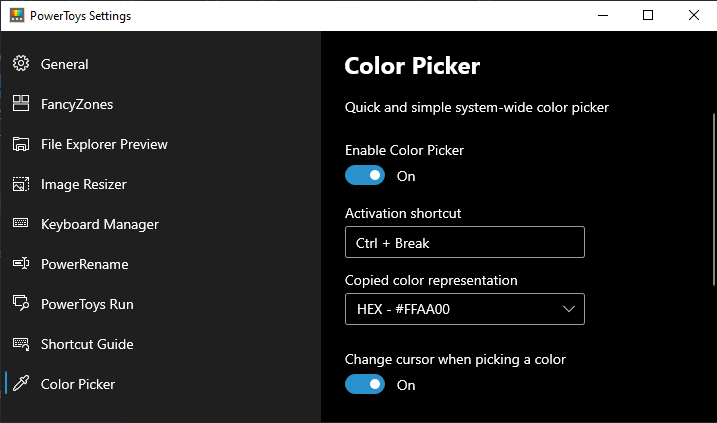Click the vertical scrollbar on settings page
The height and width of the screenshot is (423, 717).
714,199
